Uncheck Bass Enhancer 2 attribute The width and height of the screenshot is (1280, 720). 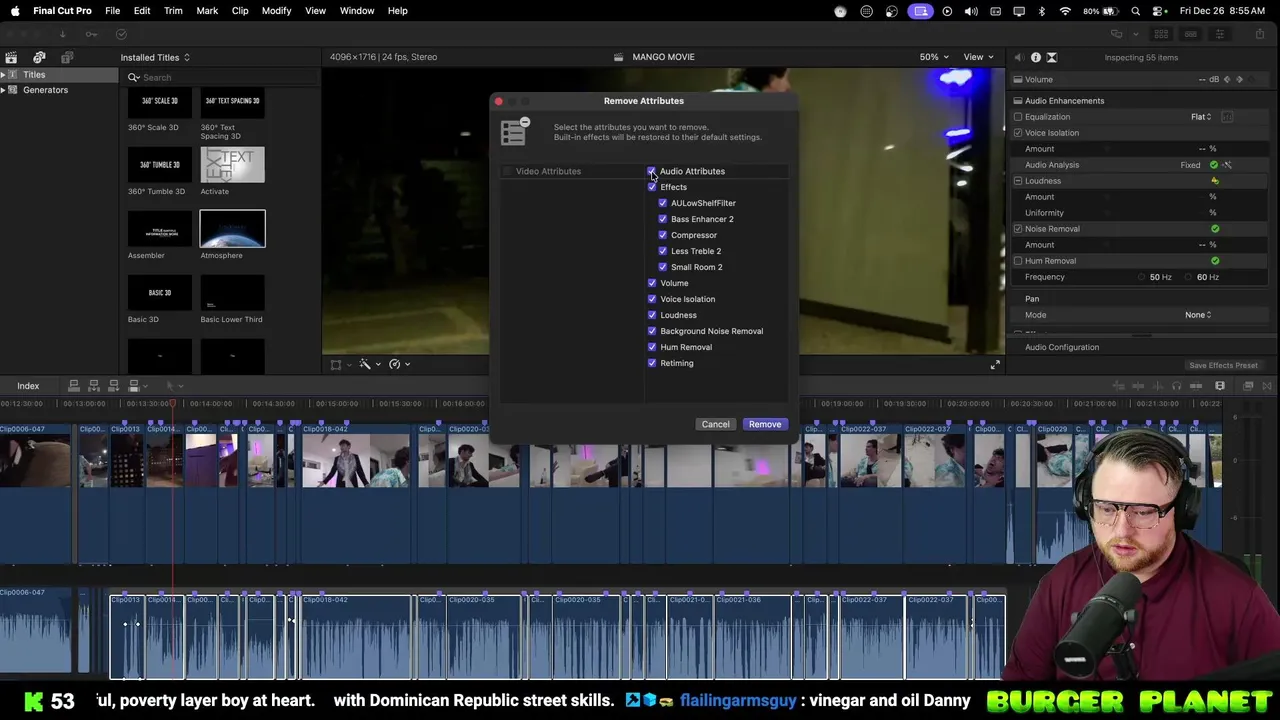coord(662,219)
